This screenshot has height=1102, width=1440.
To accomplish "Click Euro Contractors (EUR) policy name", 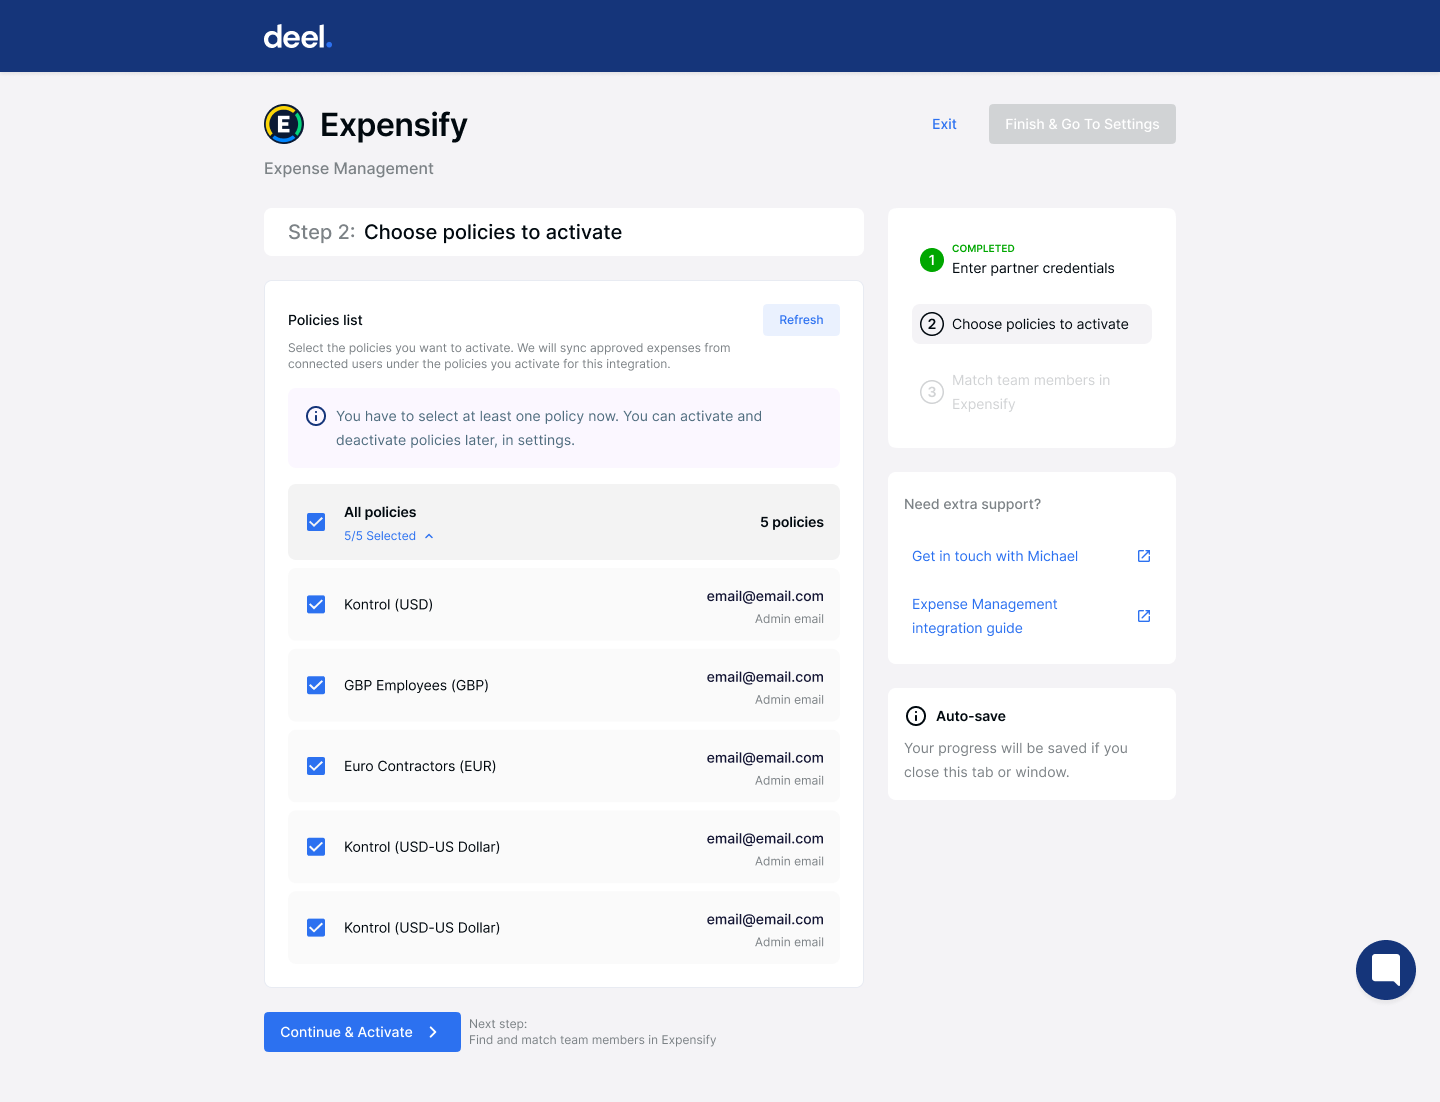I will tap(420, 766).
